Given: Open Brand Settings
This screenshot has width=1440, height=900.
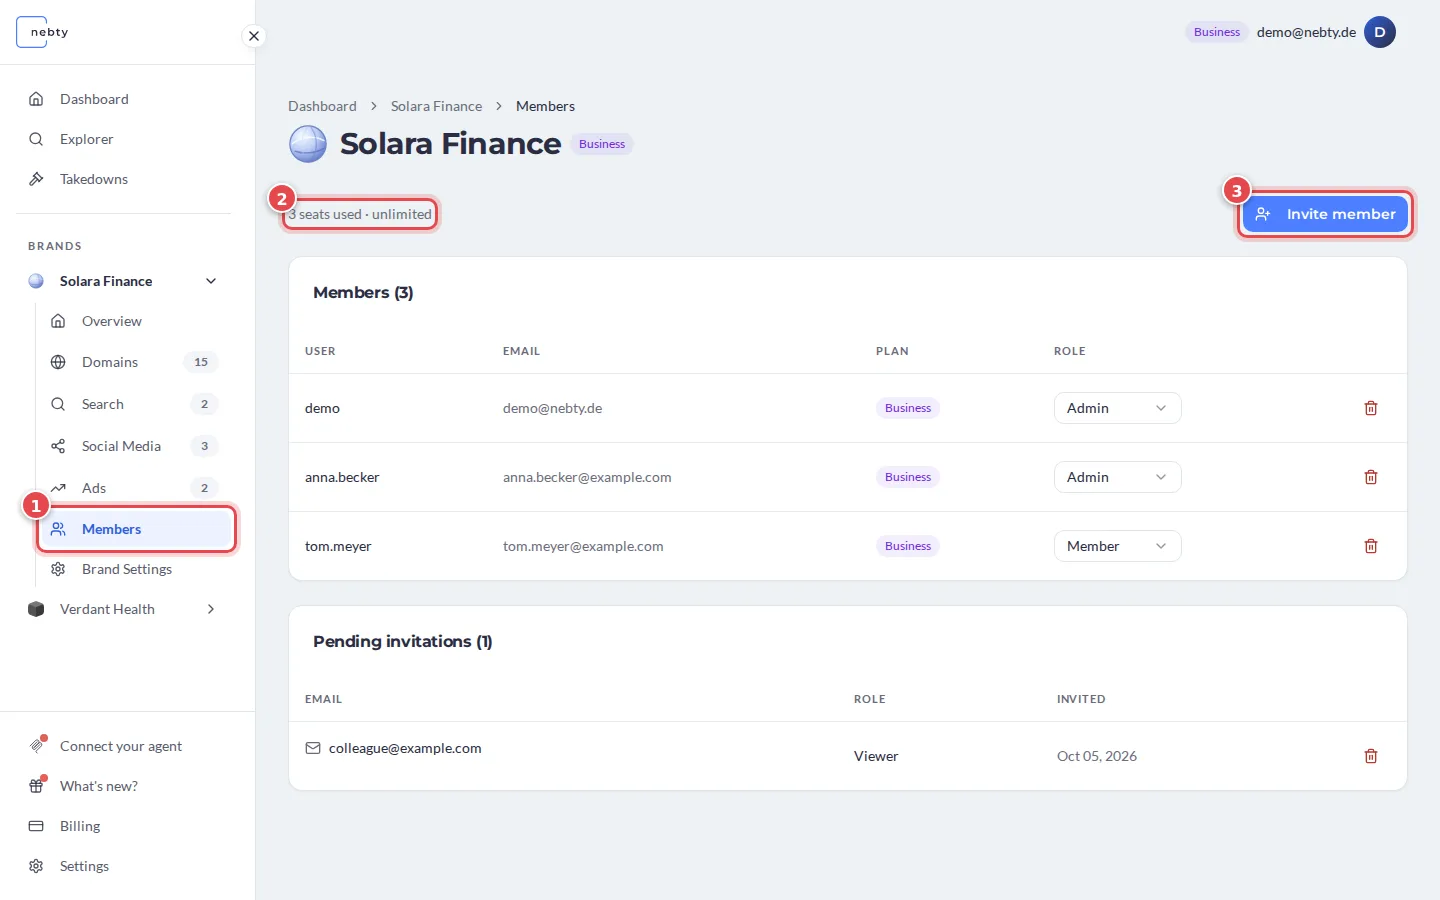Looking at the screenshot, I should [x=135, y=569].
